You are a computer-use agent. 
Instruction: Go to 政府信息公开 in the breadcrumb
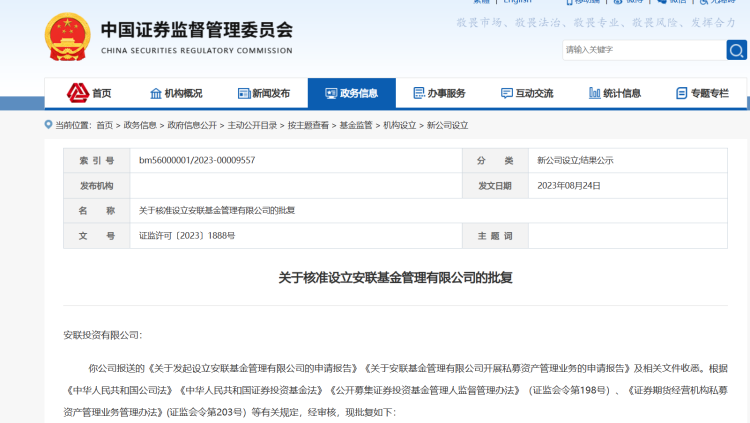(192, 125)
